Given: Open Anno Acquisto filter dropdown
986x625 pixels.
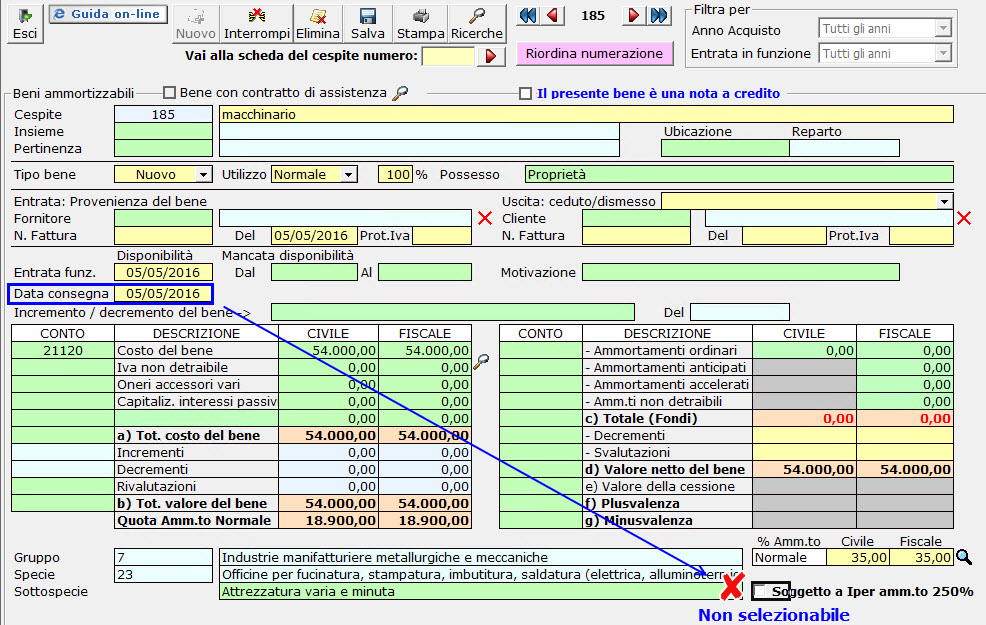Looking at the screenshot, I should click(942, 29).
